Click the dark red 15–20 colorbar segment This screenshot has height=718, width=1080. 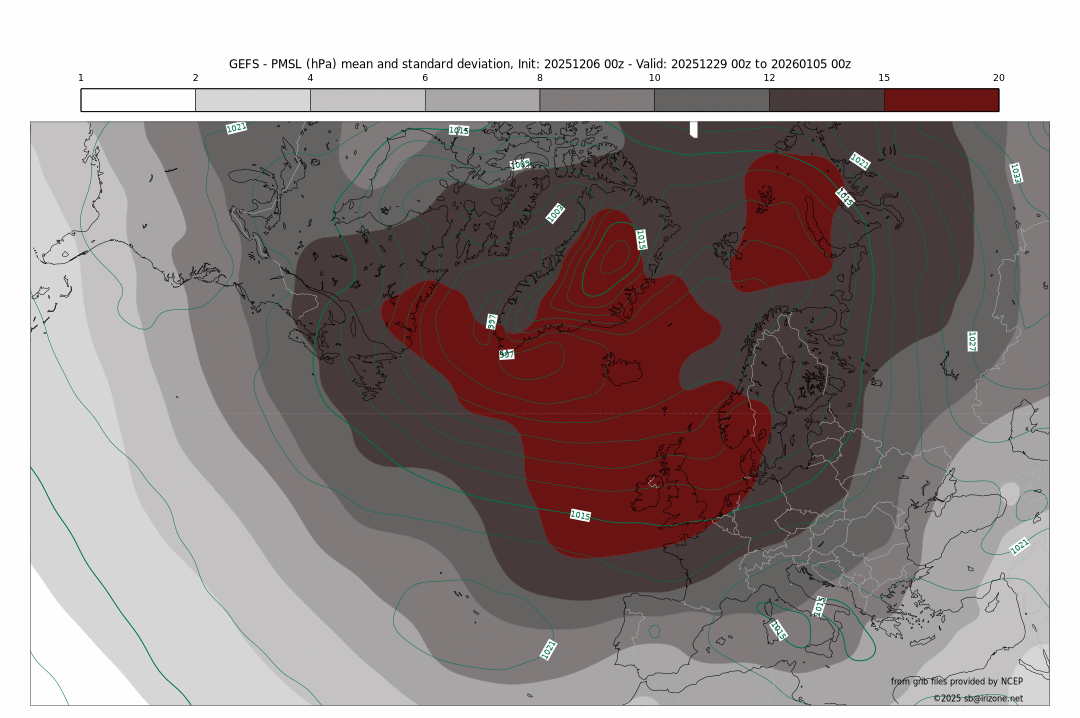click(941, 100)
